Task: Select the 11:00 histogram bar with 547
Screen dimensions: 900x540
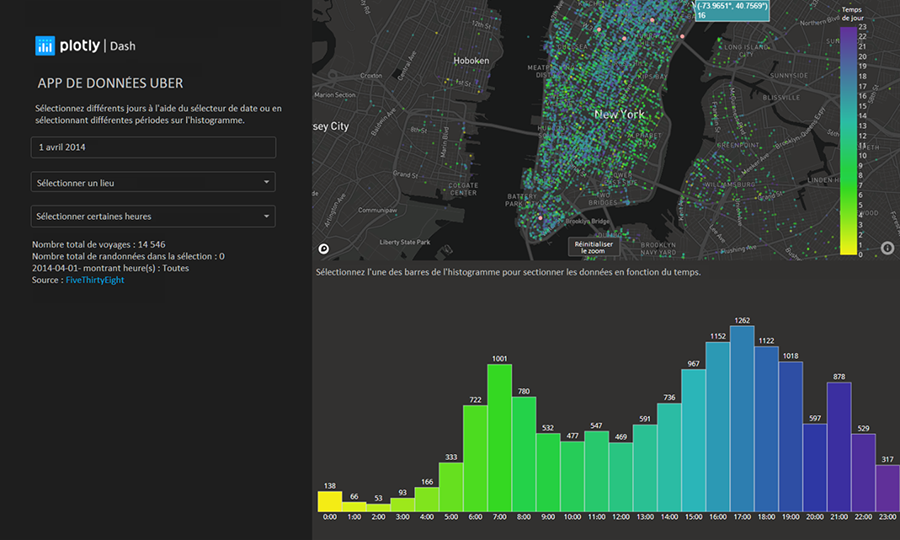Action: tap(596, 472)
